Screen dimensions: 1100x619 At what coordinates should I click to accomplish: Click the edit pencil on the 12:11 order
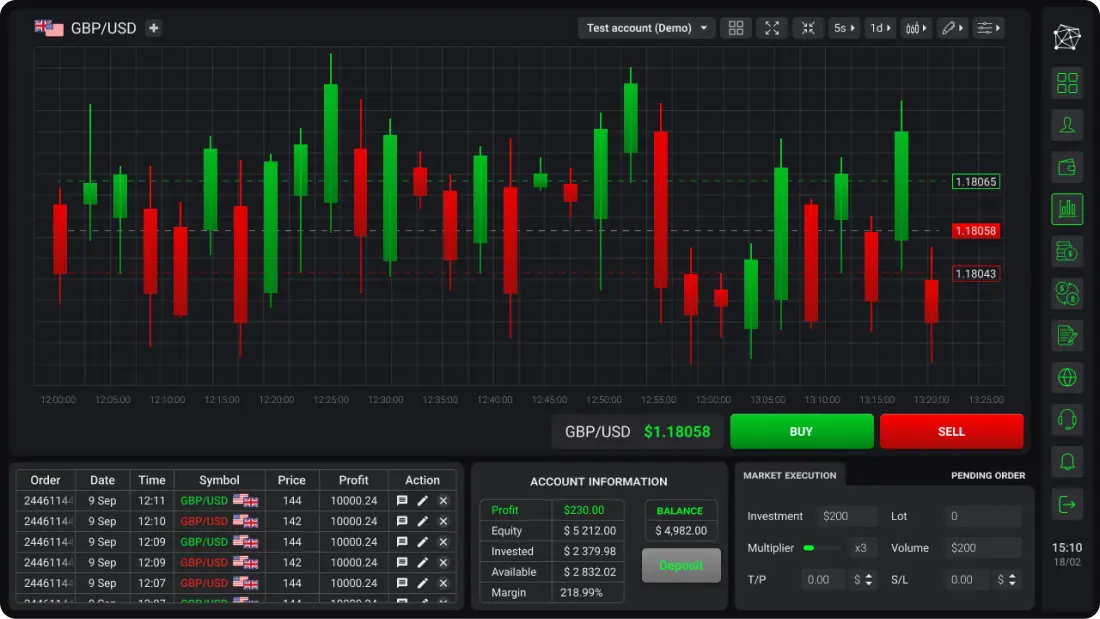click(x=422, y=501)
